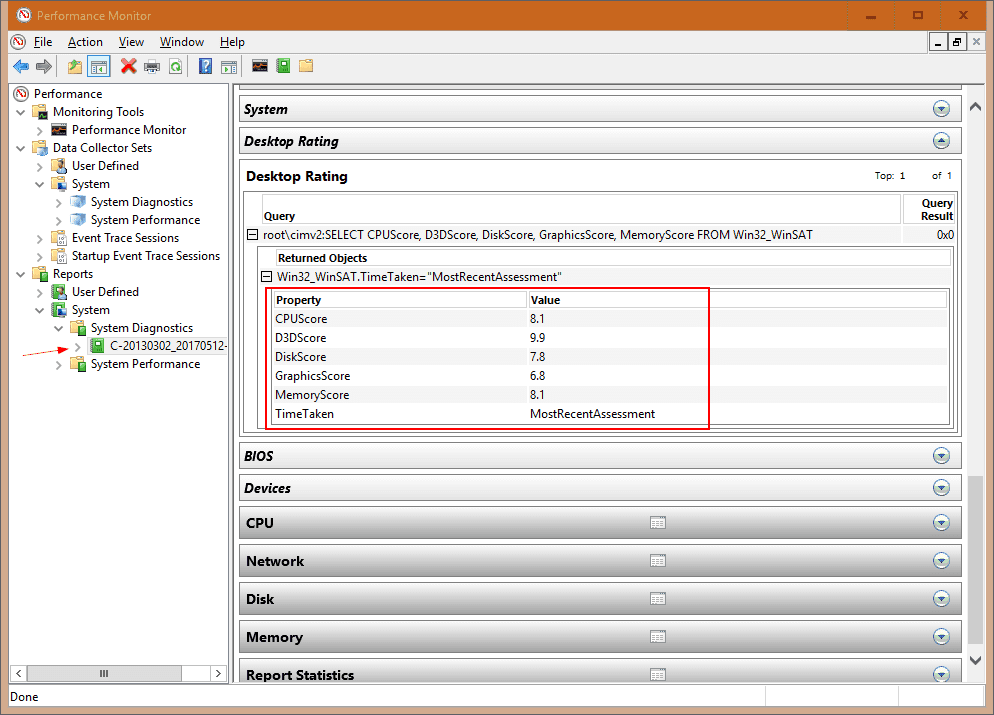Open the Action menu
994x715 pixels.
[85, 42]
